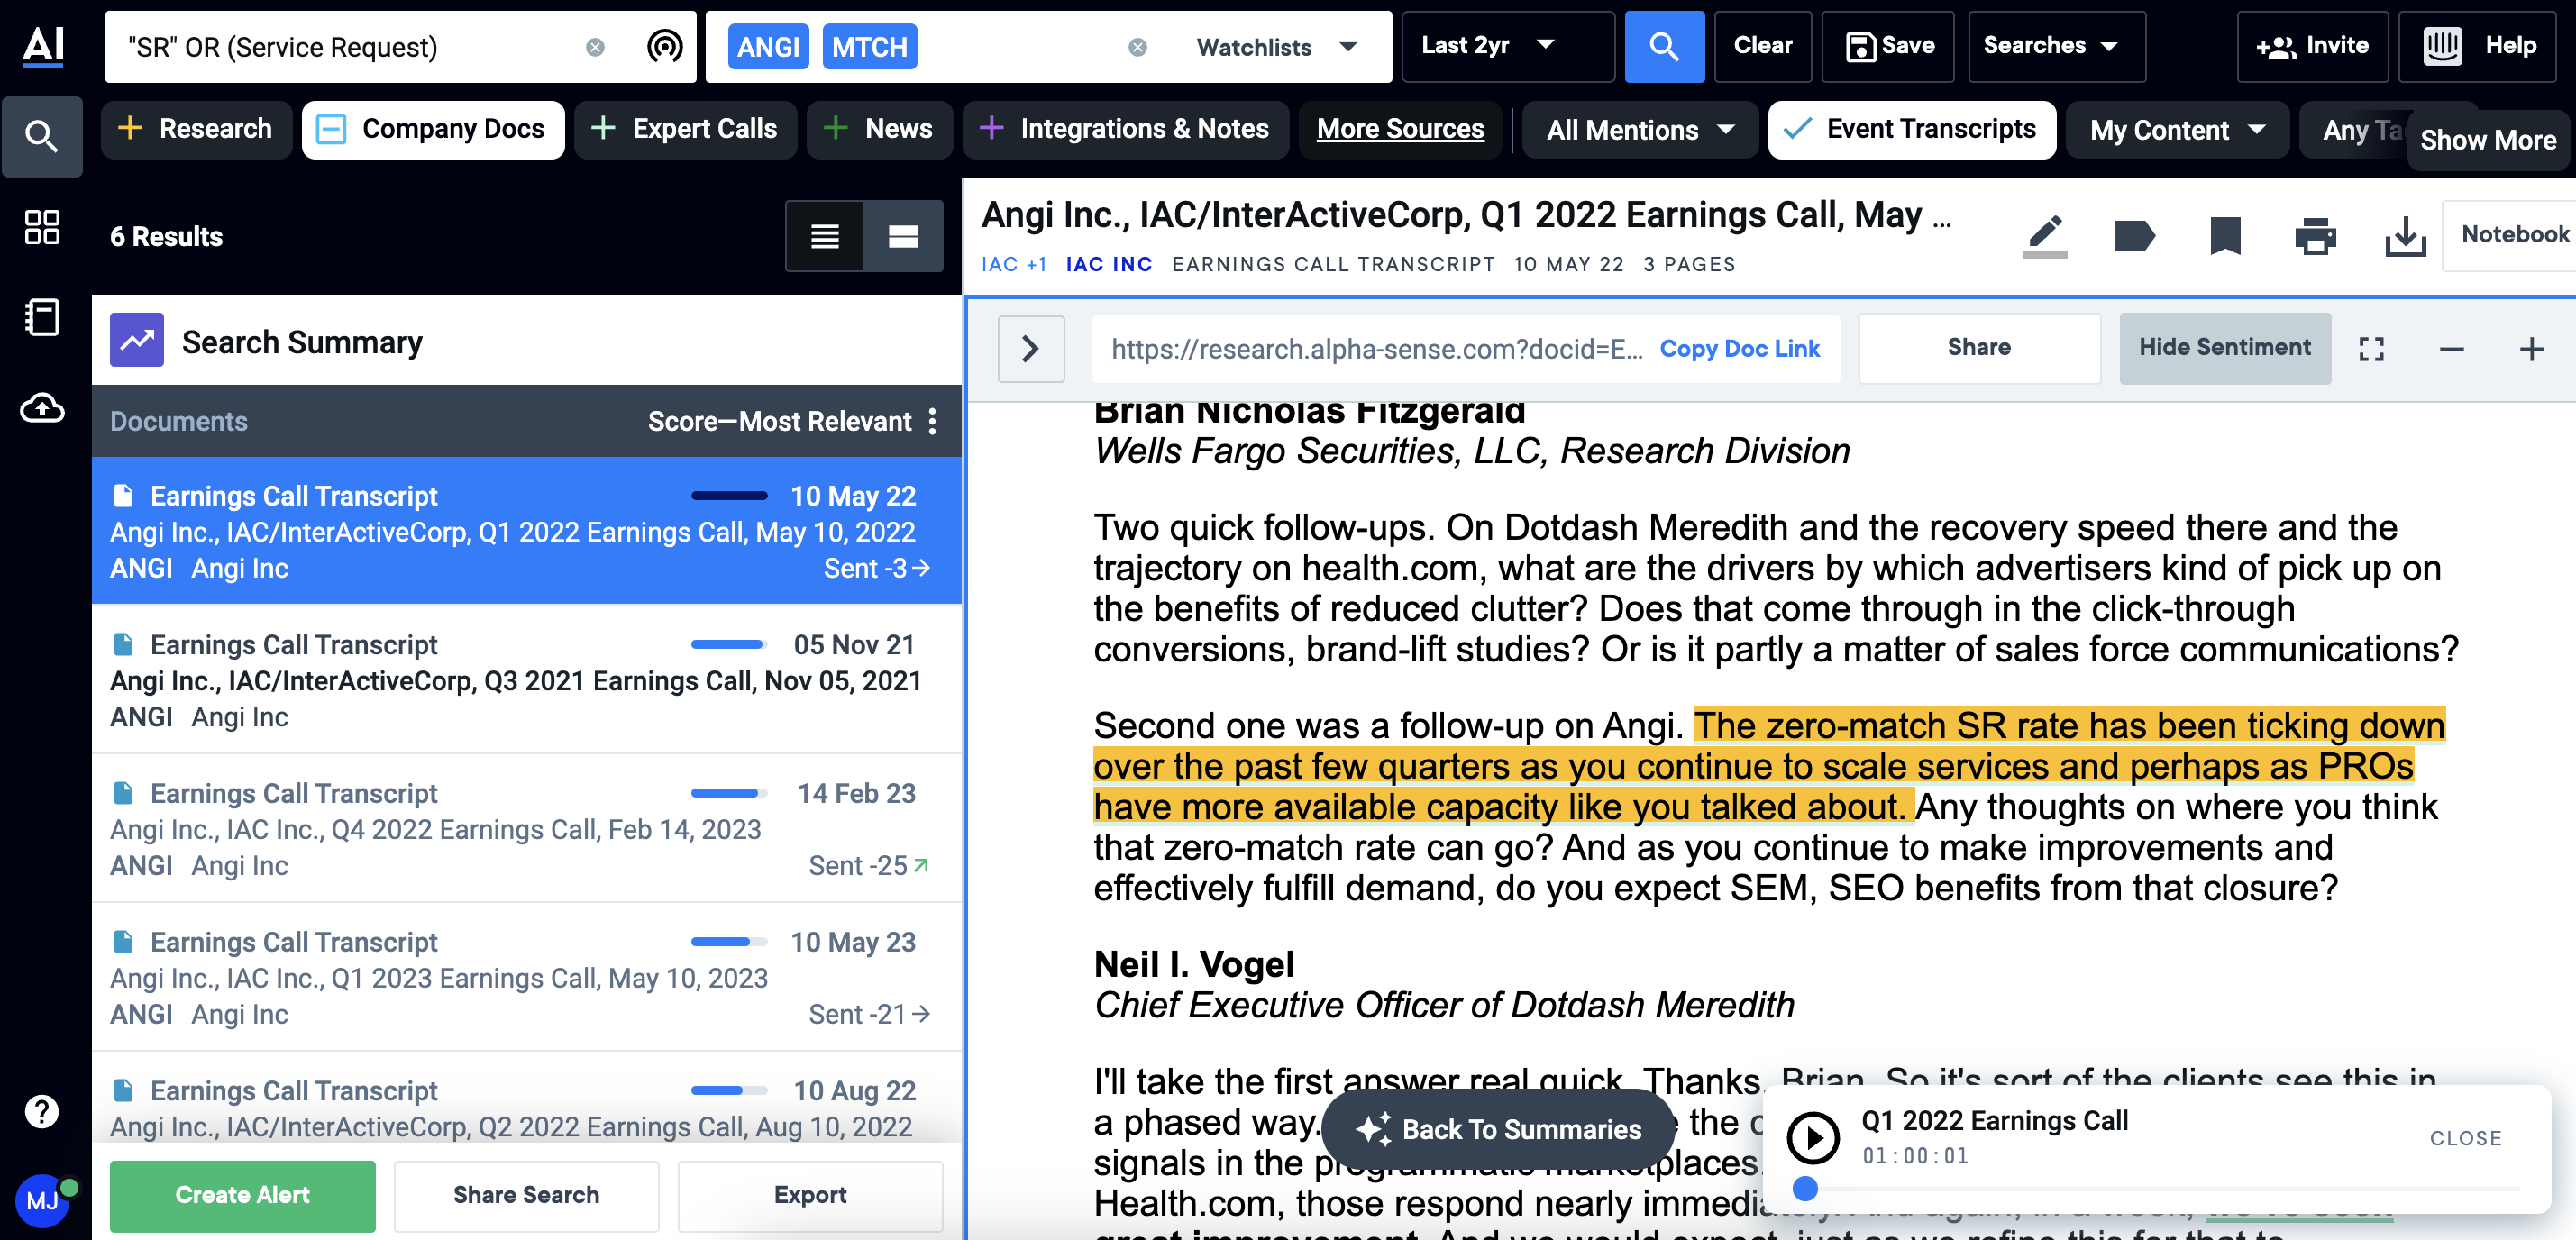Toggle the News source filter

(878, 129)
